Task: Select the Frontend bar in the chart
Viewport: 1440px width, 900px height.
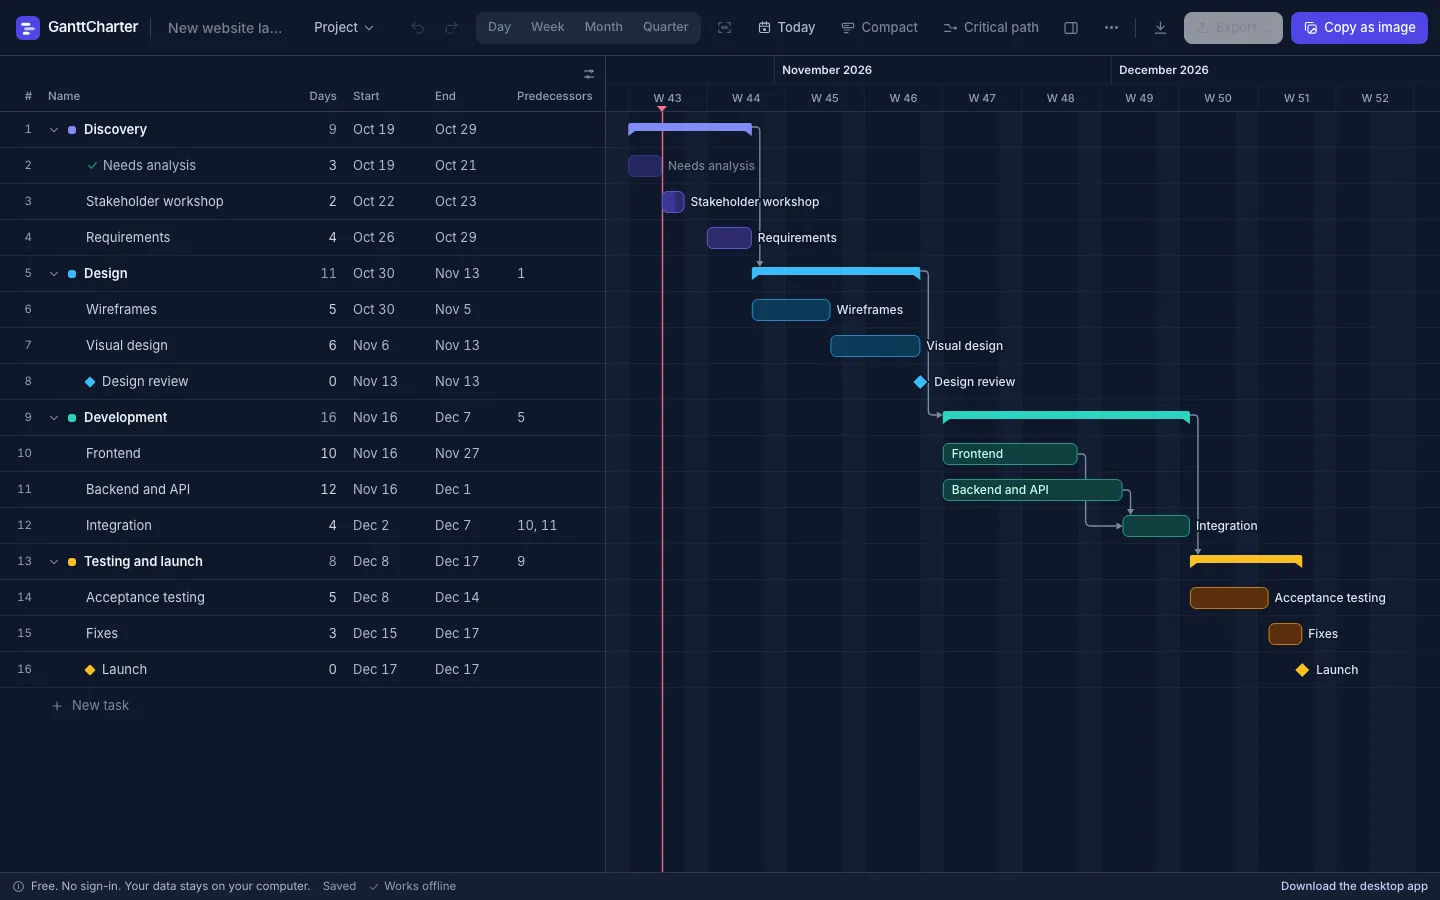Action: point(1010,454)
